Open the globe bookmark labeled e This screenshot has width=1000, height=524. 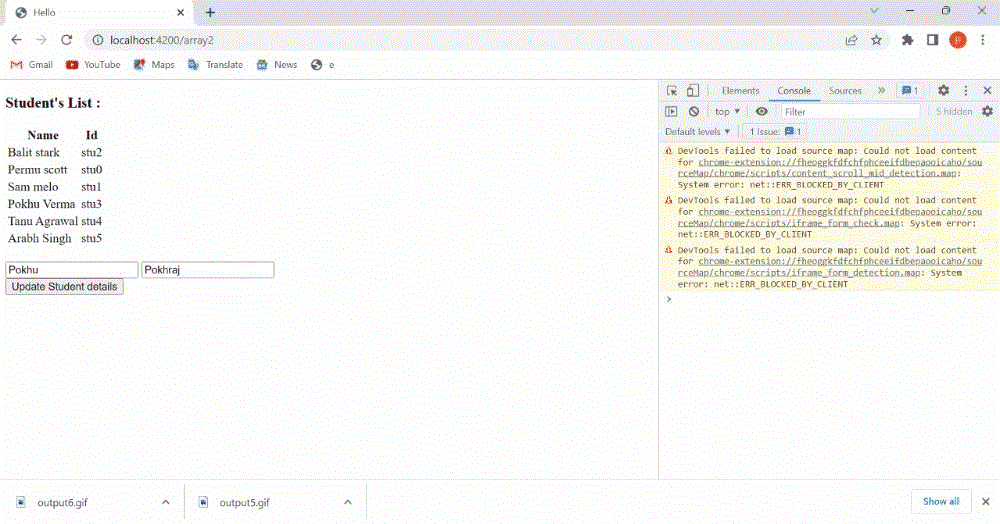click(323, 64)
